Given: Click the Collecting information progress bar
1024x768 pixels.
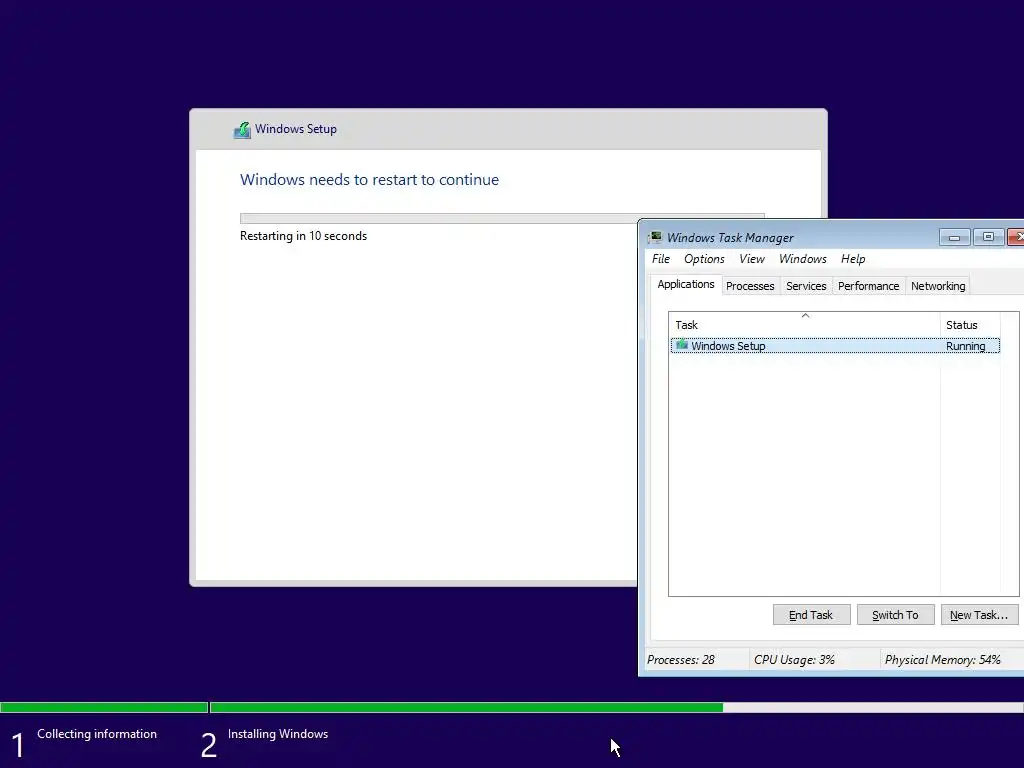Looking at the screenshot, I should [104, 707].
